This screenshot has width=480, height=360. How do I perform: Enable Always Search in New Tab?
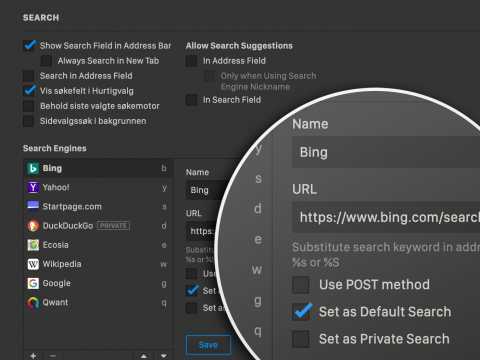coord(46,61)
